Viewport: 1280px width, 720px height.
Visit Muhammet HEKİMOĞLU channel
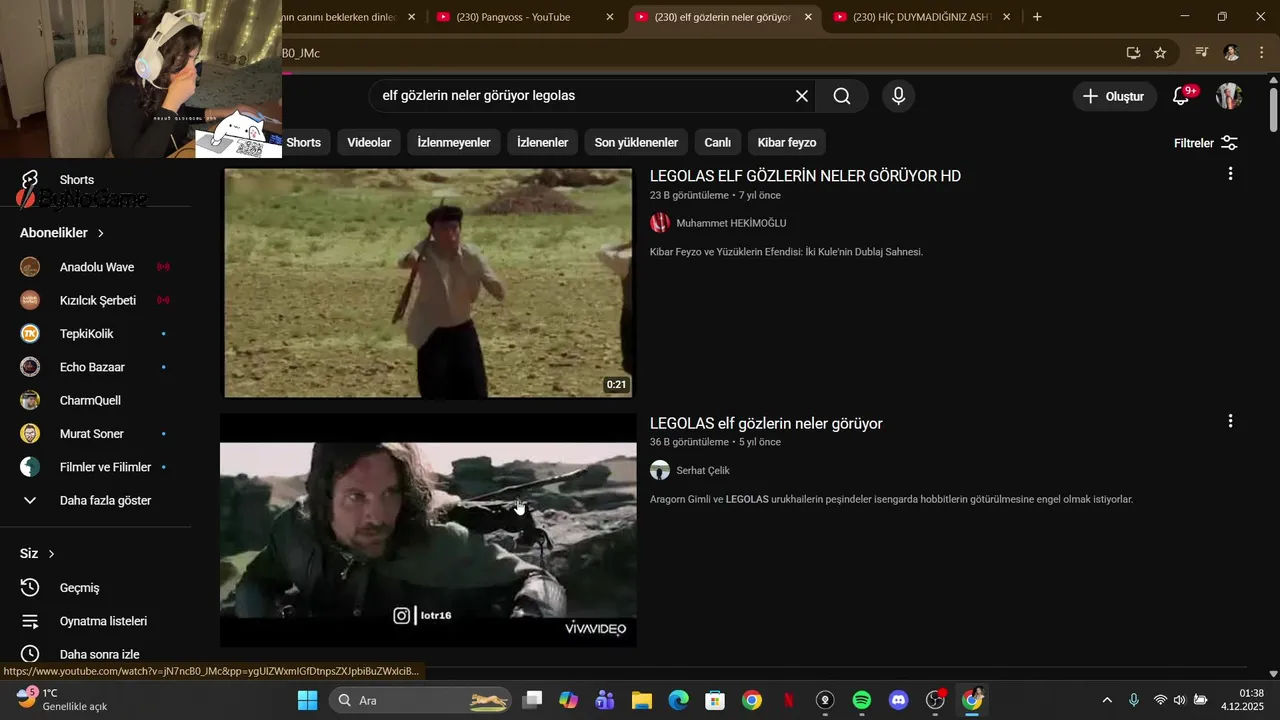pyautogui.click(x=731, y=223)
